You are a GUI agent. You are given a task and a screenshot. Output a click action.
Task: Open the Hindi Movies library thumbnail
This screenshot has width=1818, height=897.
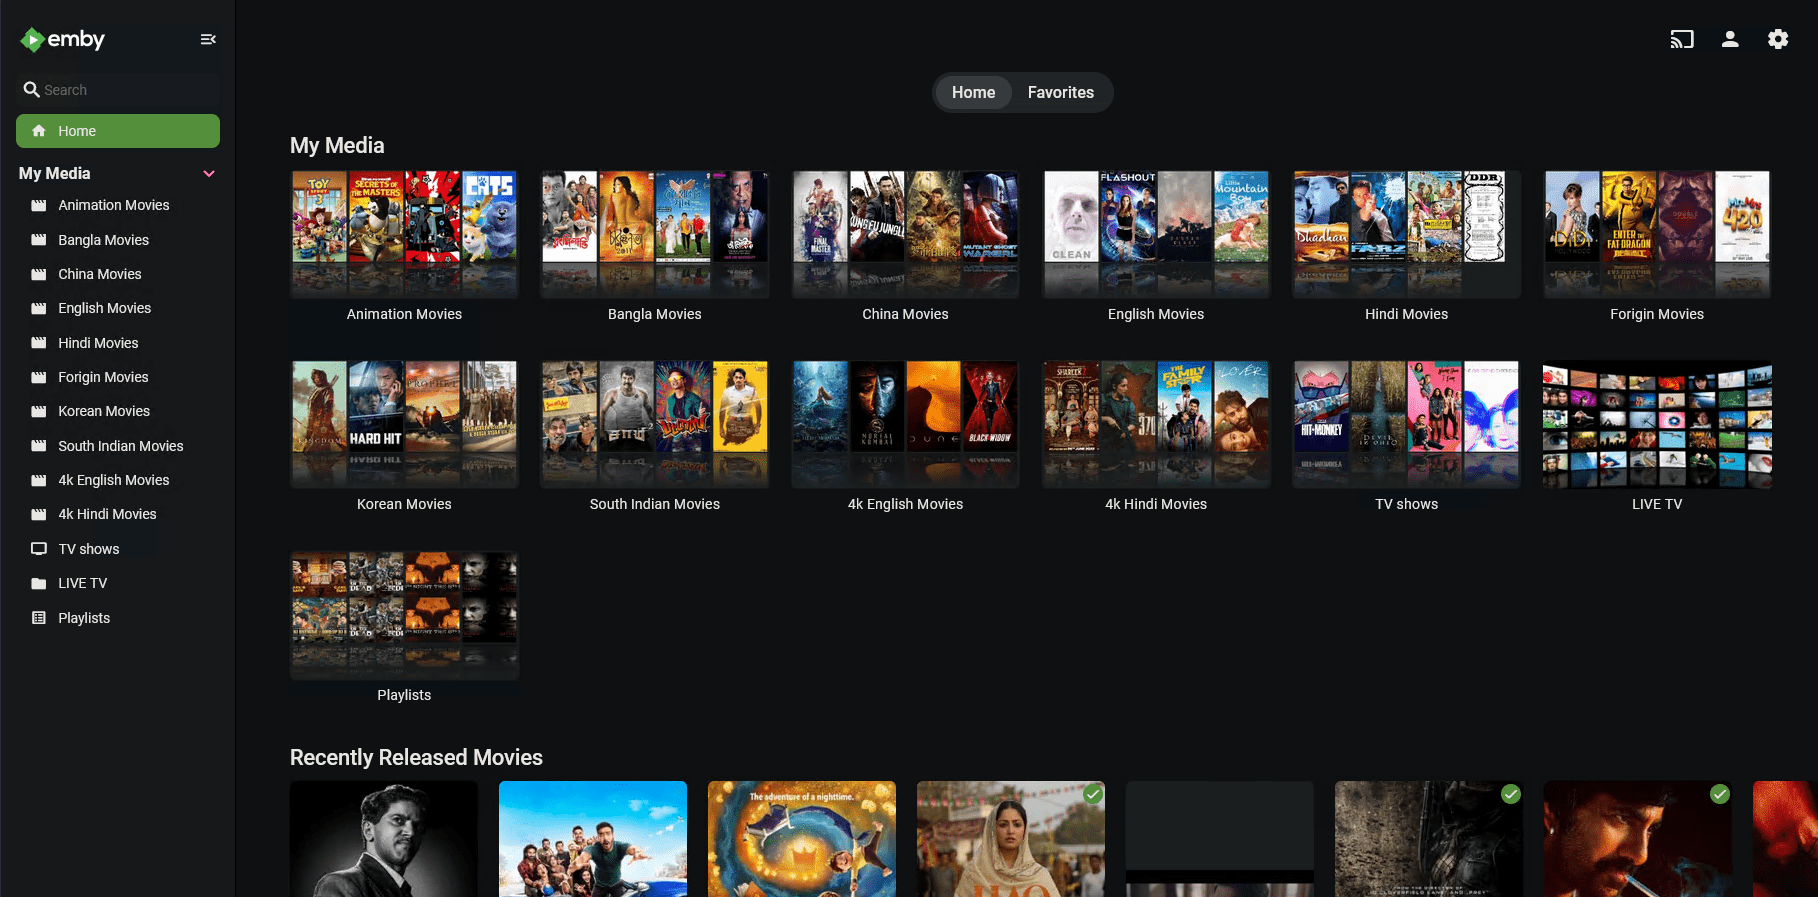tap(1406, 234)
